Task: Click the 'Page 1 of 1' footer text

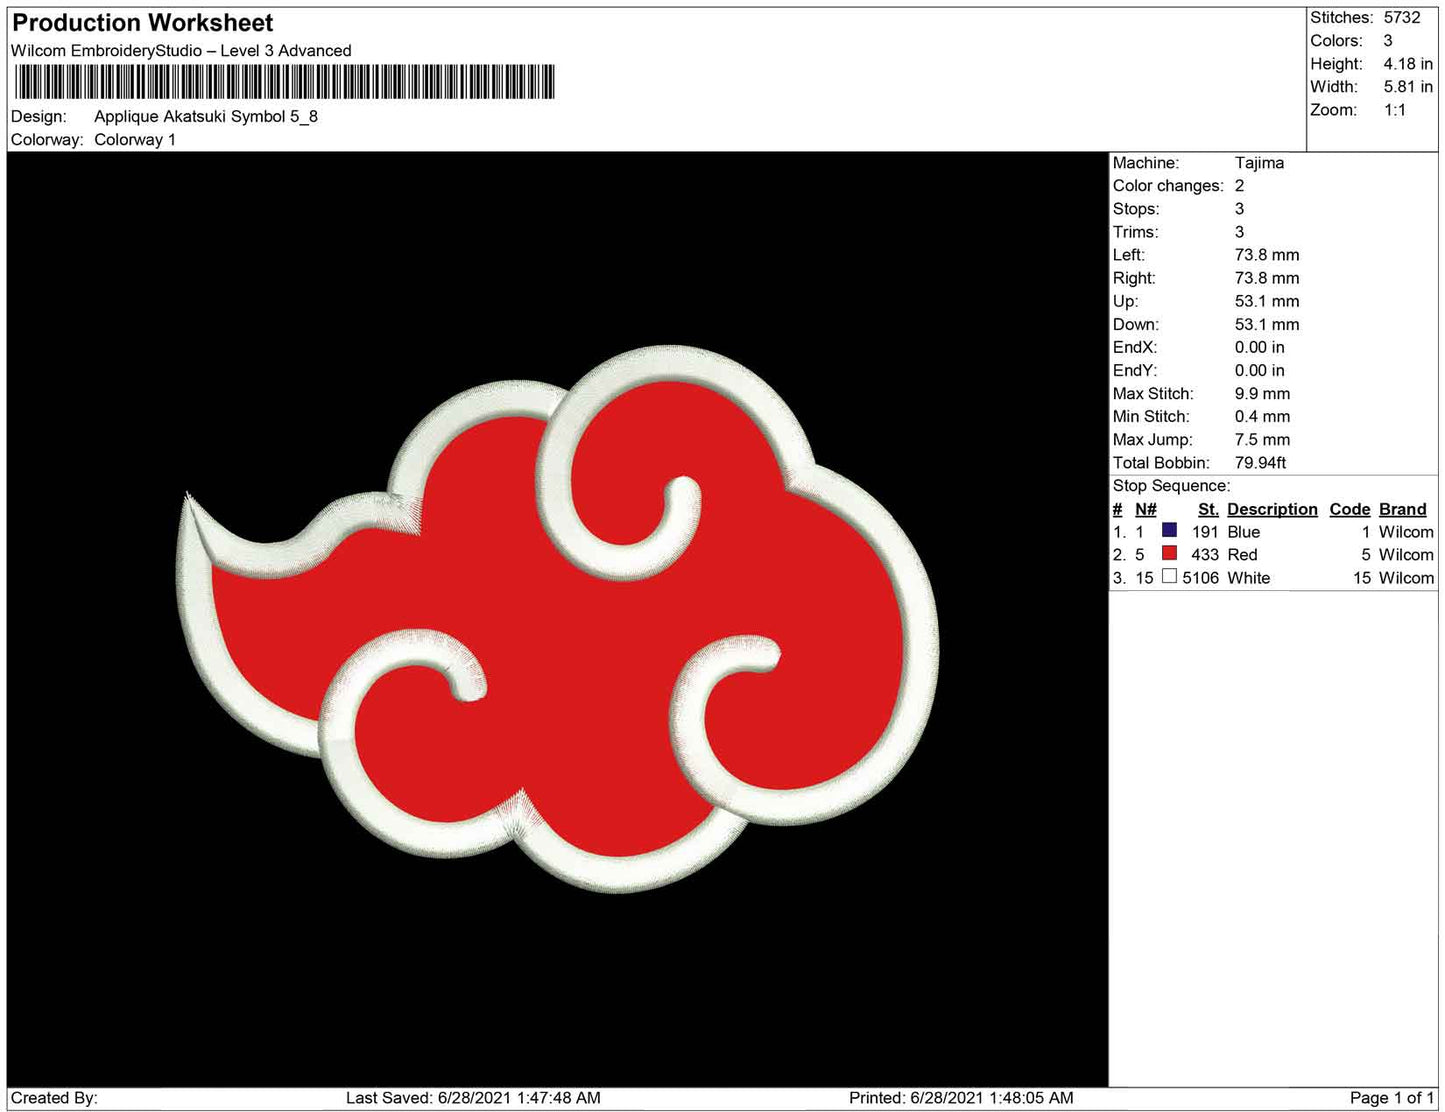Action: 1392,1098
